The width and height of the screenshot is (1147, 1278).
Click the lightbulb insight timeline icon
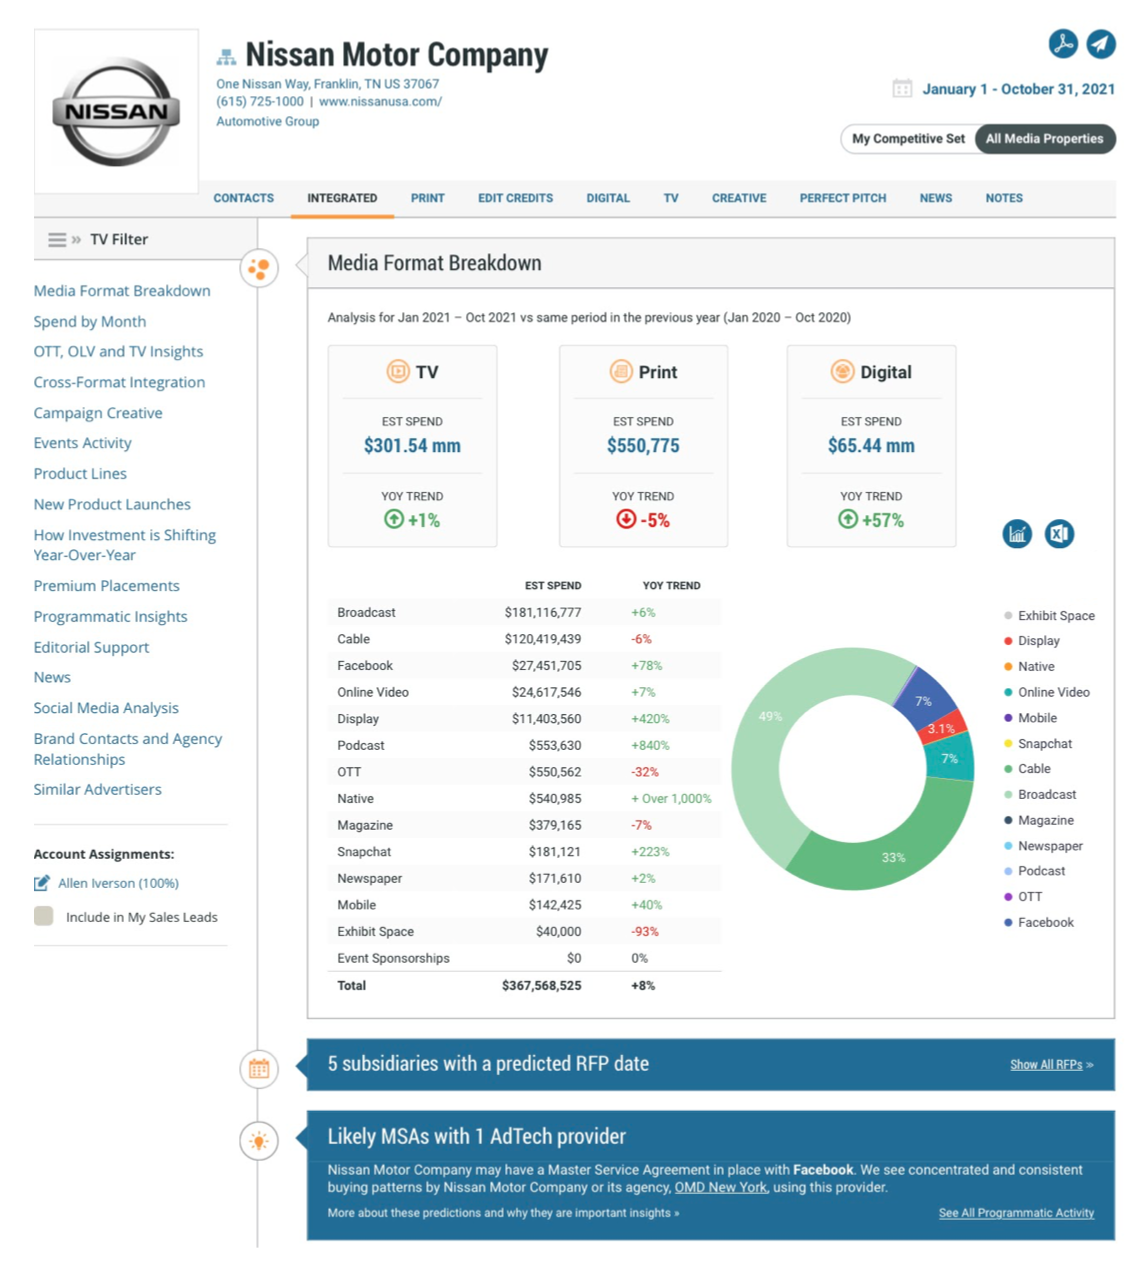(x=259, y=1141)
